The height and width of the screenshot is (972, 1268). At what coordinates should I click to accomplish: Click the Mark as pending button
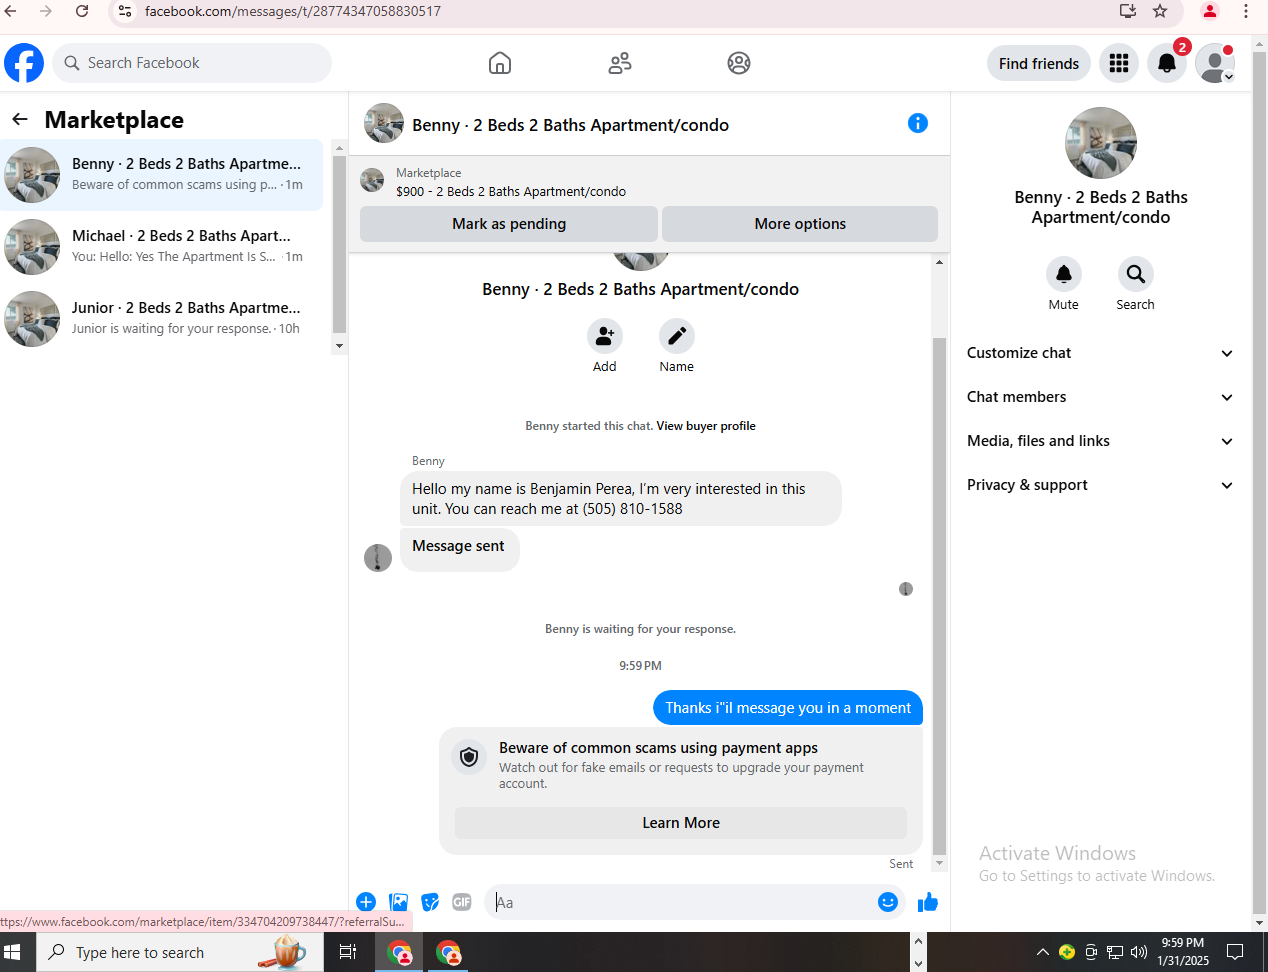[509, 224]
